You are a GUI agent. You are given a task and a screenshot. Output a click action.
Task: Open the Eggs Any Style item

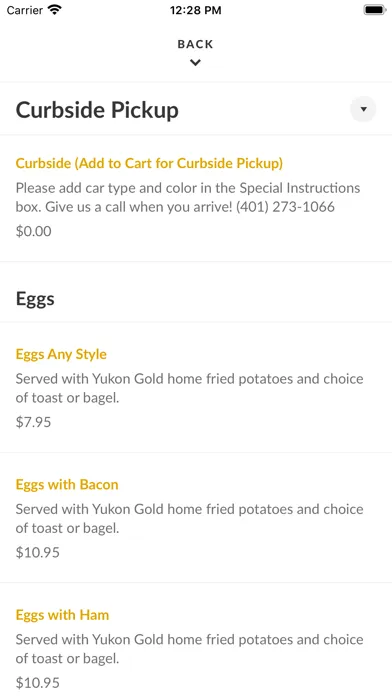tap(61, 354)
